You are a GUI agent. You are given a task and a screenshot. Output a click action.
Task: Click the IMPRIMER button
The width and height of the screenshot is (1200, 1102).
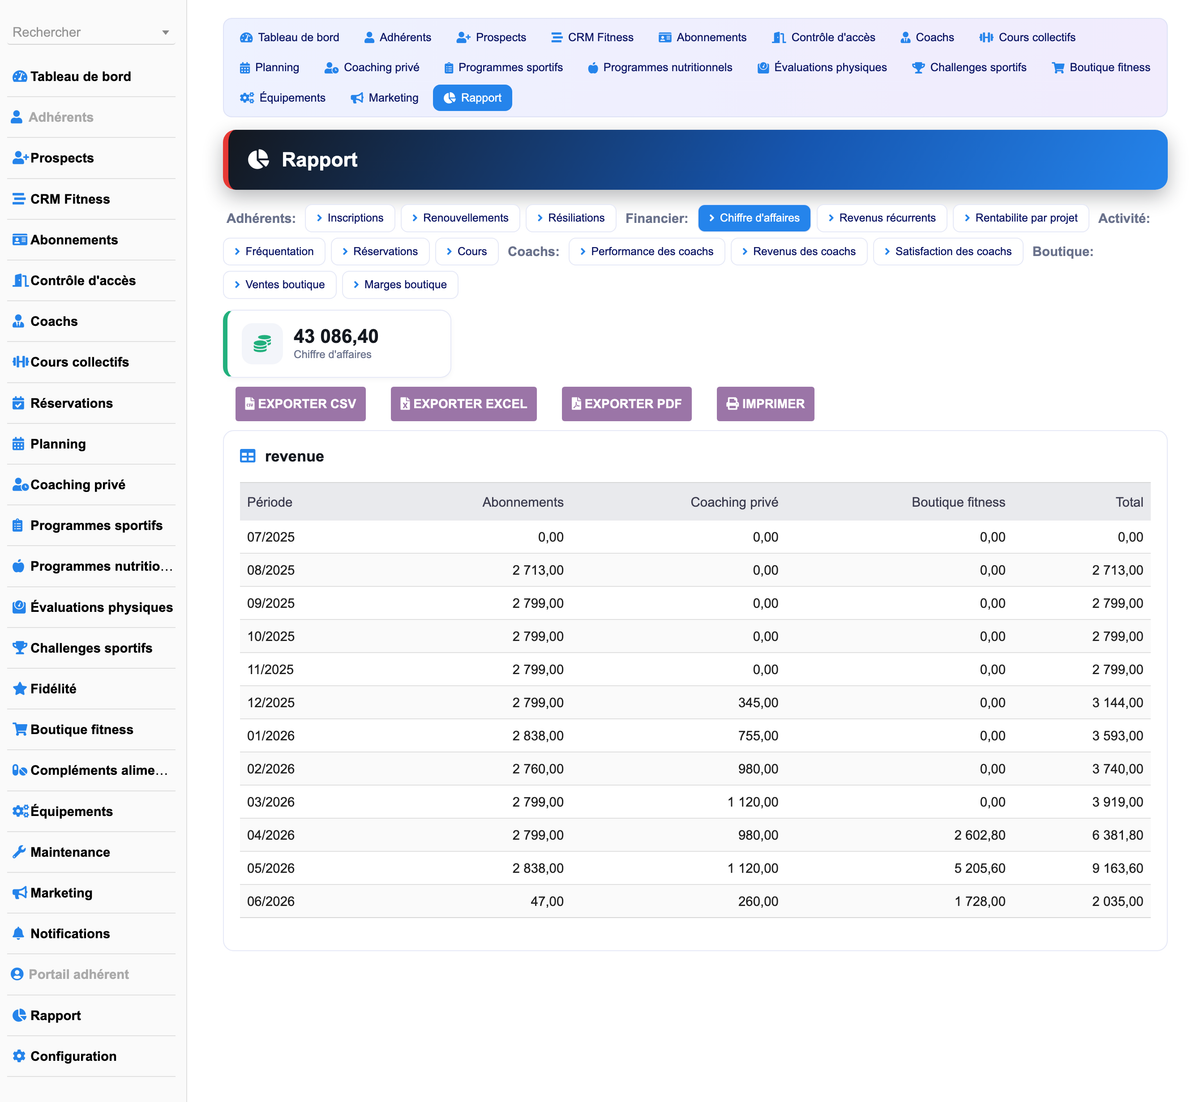[x=765, y=404]
